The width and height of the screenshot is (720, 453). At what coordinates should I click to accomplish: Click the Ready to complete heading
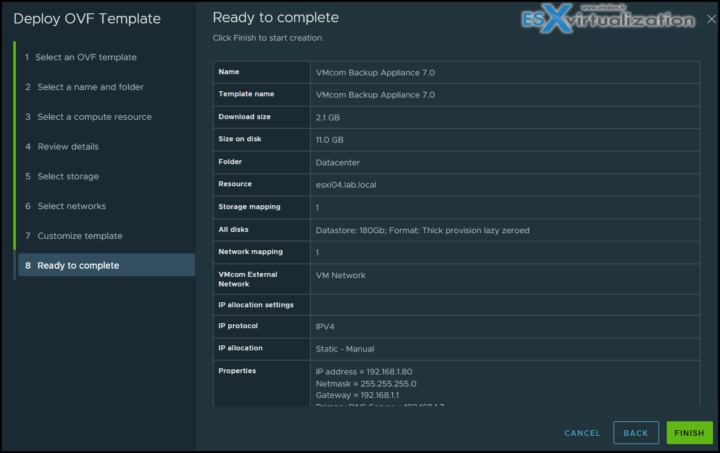click(x=276, y=17)
